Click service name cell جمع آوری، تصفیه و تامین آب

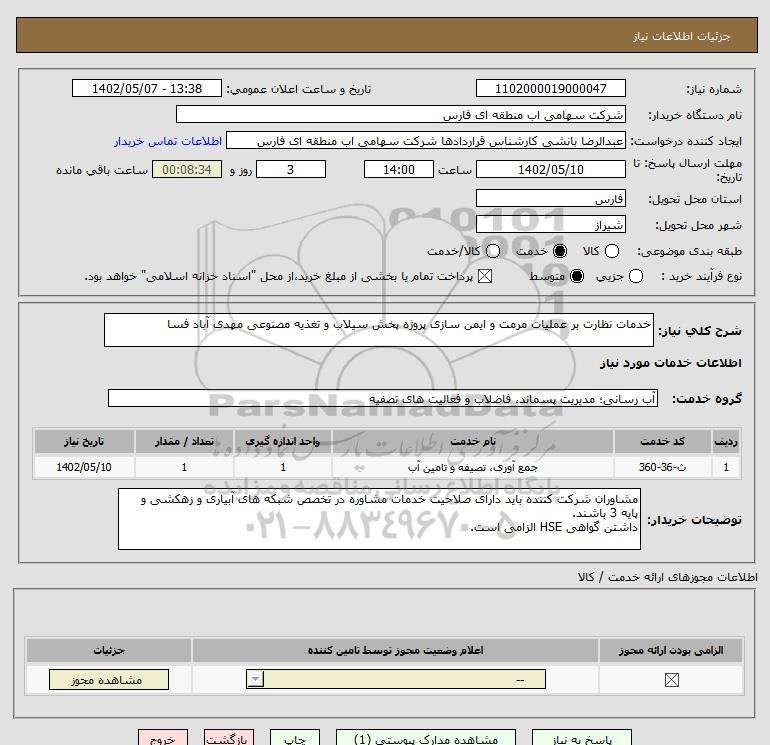[x=473, y=467]
